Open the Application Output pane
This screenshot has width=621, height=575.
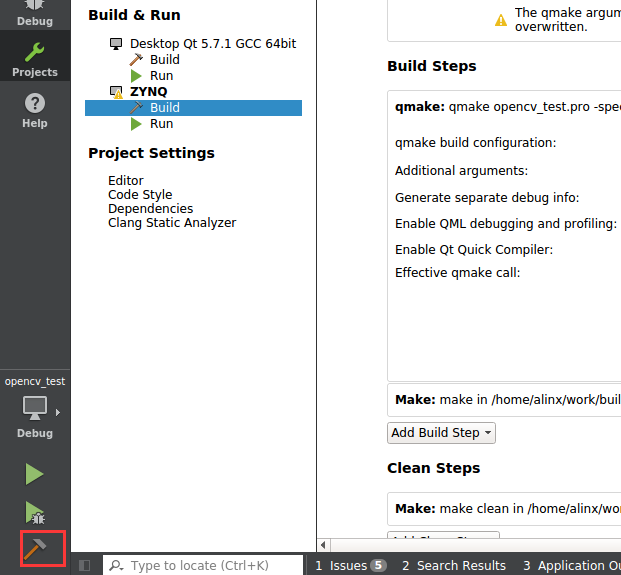coord(570,565)
